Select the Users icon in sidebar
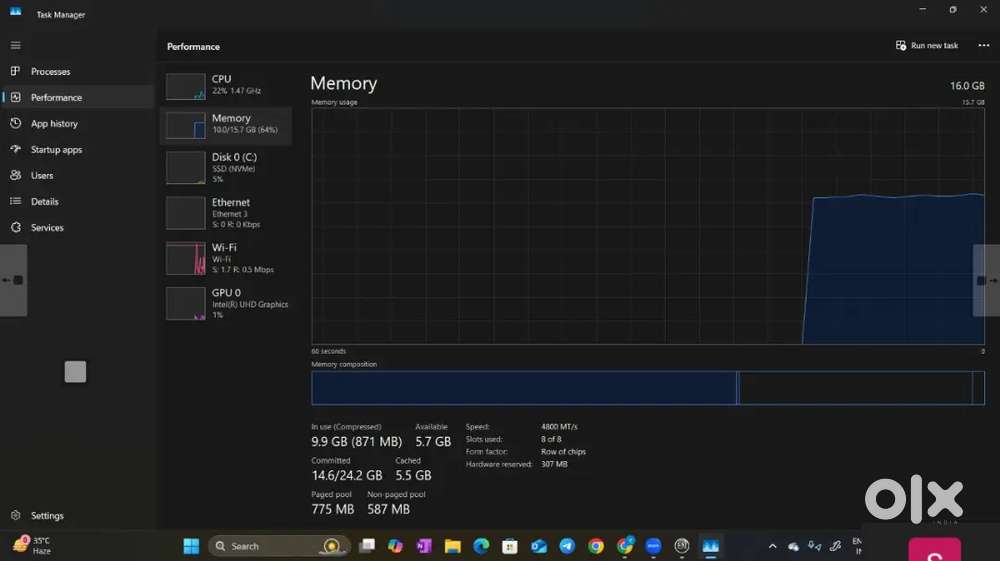 pos(15,176)
